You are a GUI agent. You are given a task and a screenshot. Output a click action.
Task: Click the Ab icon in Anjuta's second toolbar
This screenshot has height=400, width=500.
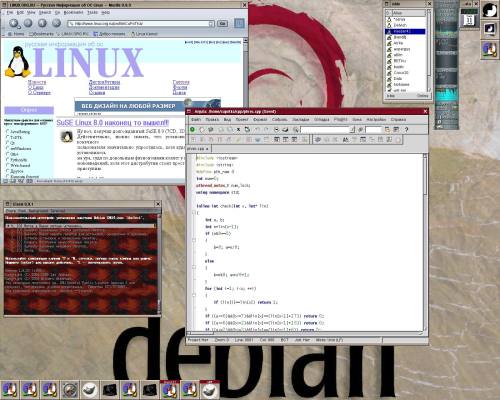coord(345,140)
